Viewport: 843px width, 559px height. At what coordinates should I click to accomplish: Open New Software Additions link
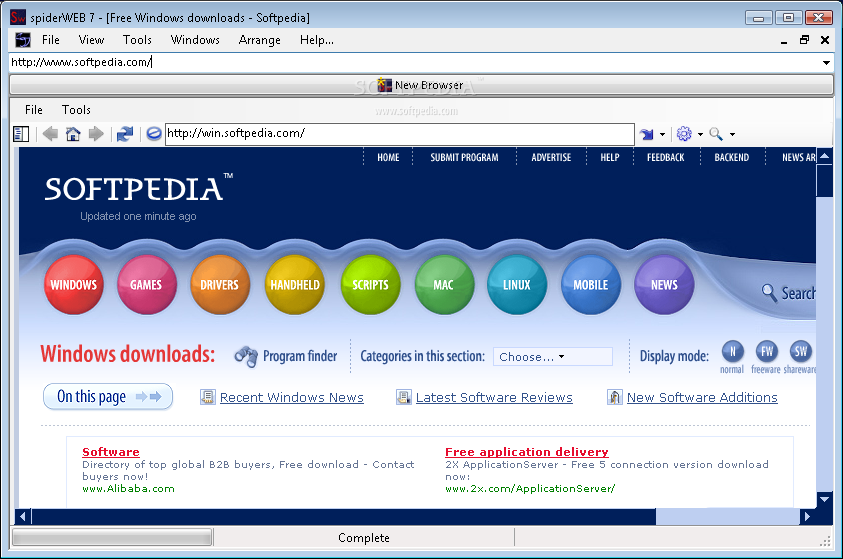tap(702, 397)
